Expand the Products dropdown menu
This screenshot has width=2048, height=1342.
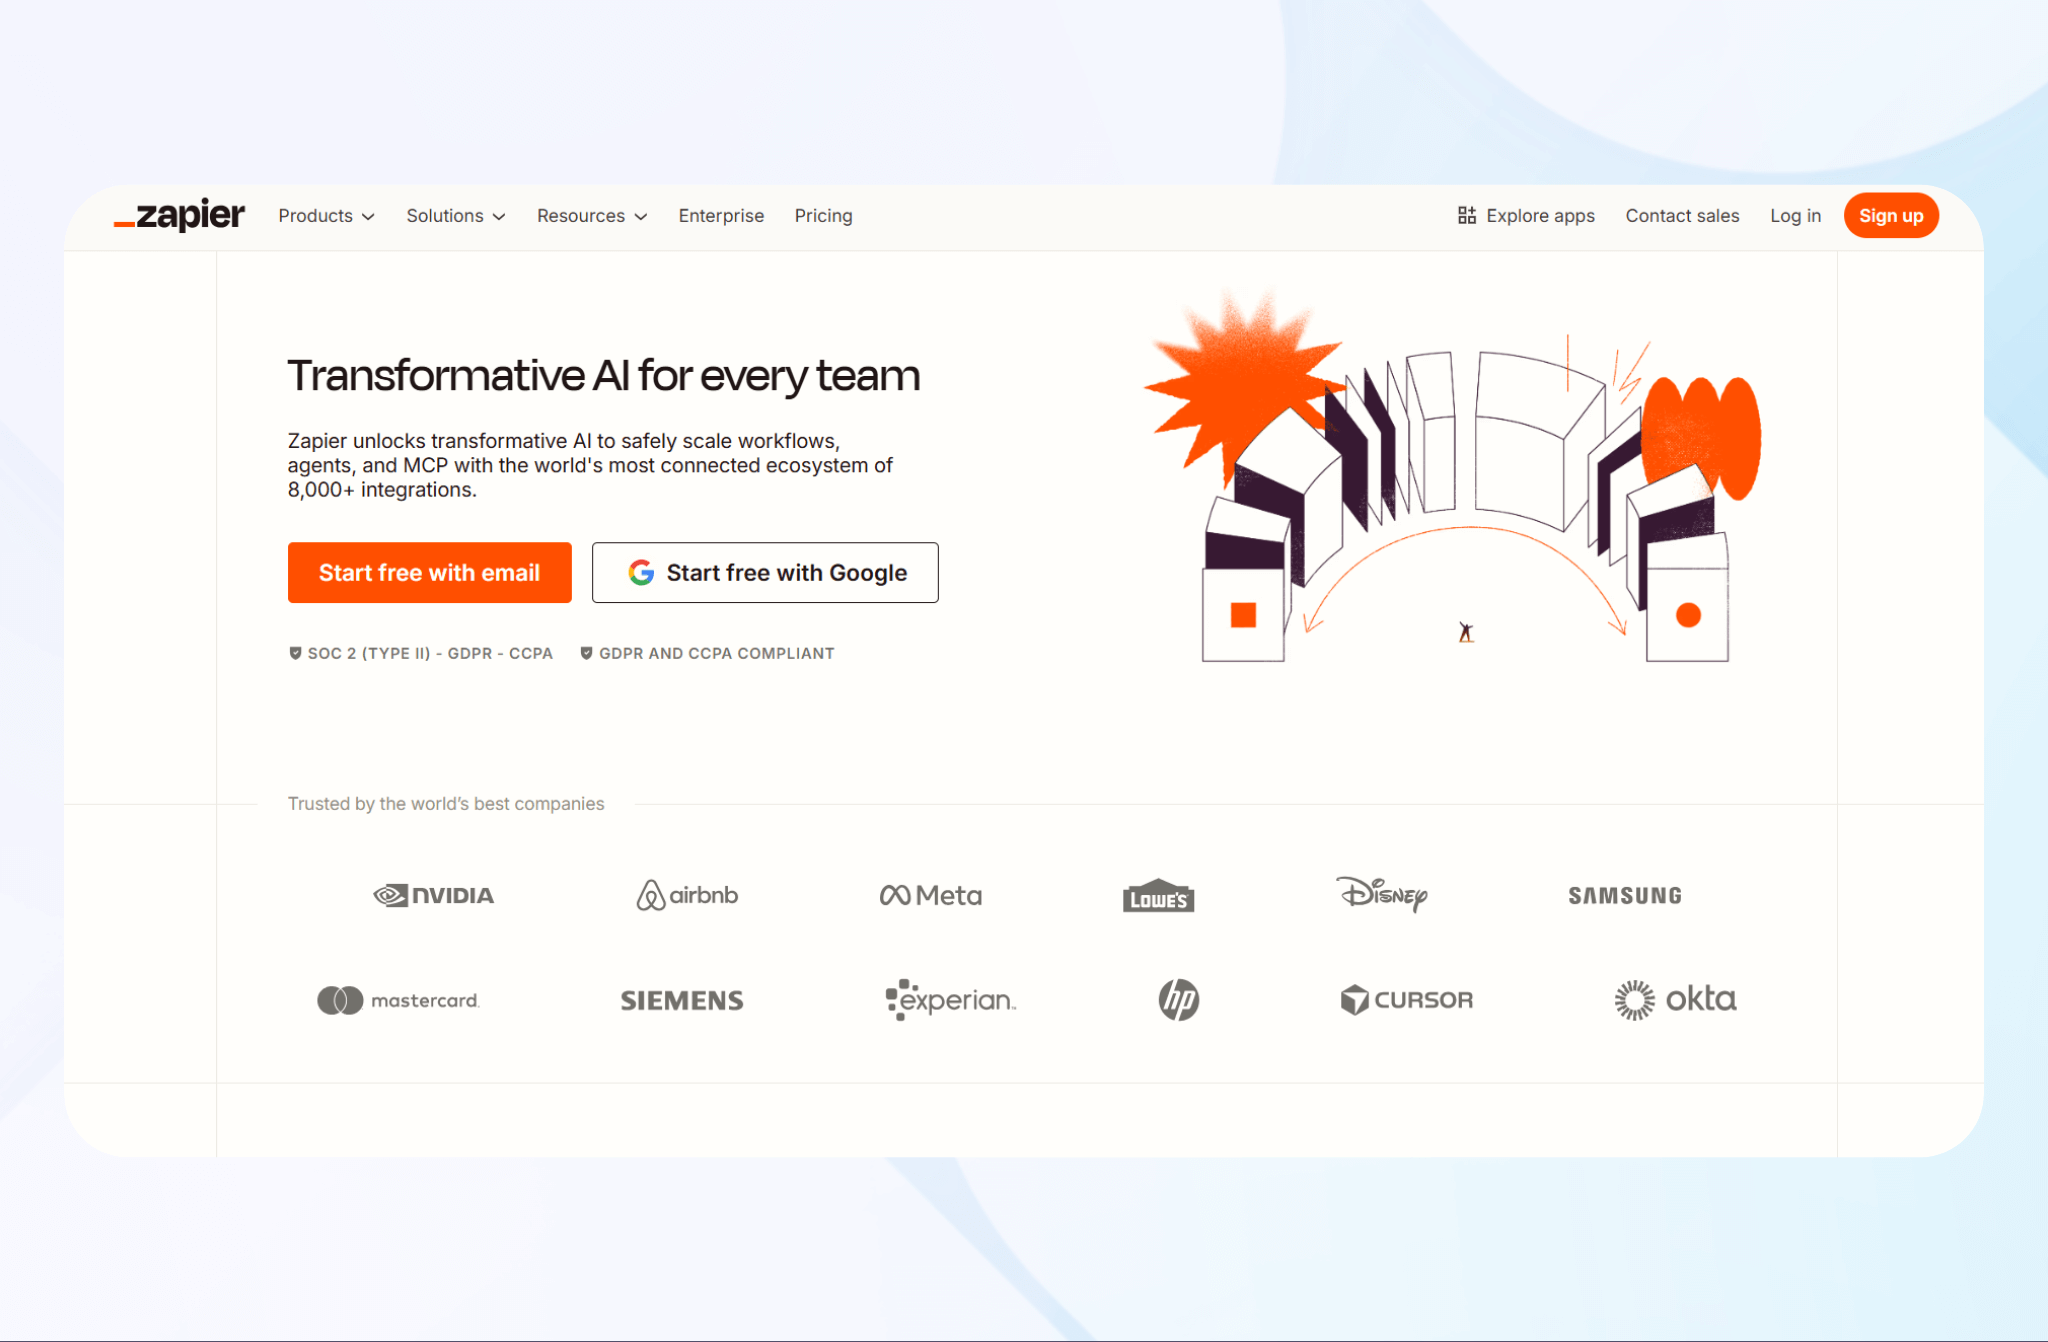click(326, 215)
